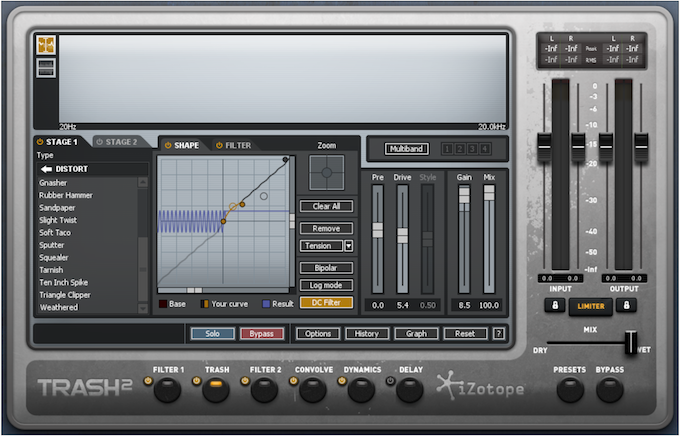This screenshot has width=680, height=436.
Task: Click the red Bypass button
Action: 262,334
